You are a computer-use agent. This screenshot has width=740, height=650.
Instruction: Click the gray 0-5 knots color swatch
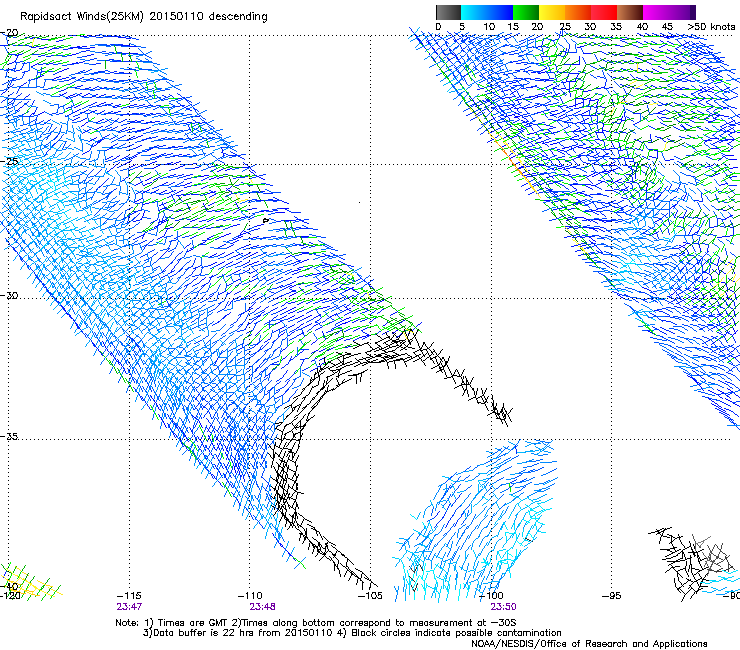pos(448,12)
